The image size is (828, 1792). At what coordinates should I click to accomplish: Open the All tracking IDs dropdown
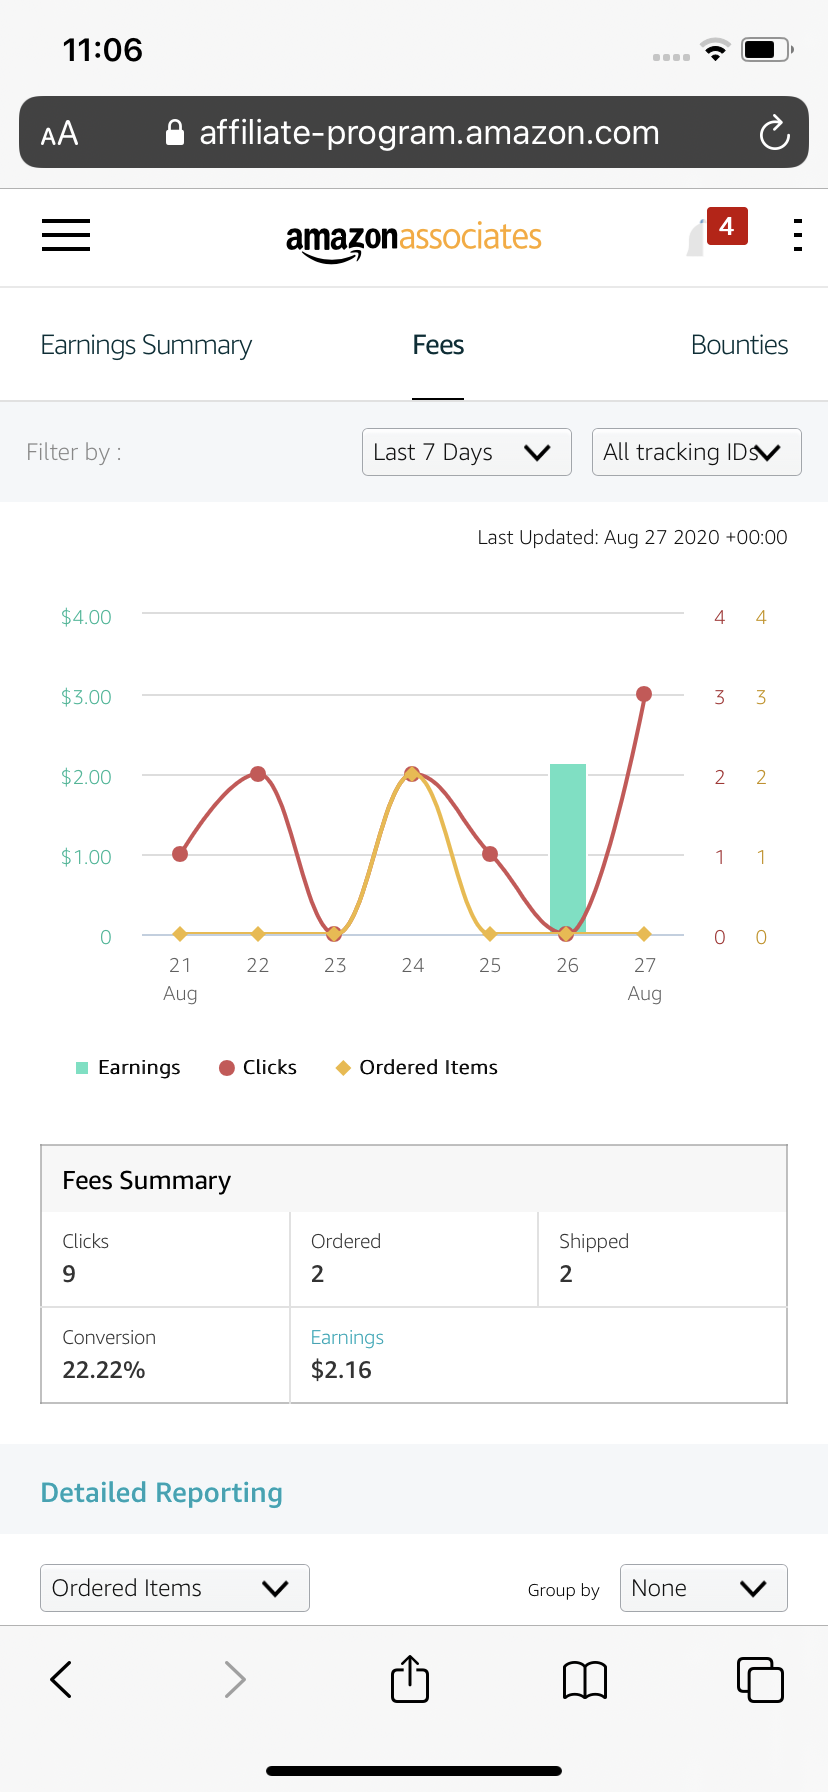pyautogui.click(x=697, y=452)
